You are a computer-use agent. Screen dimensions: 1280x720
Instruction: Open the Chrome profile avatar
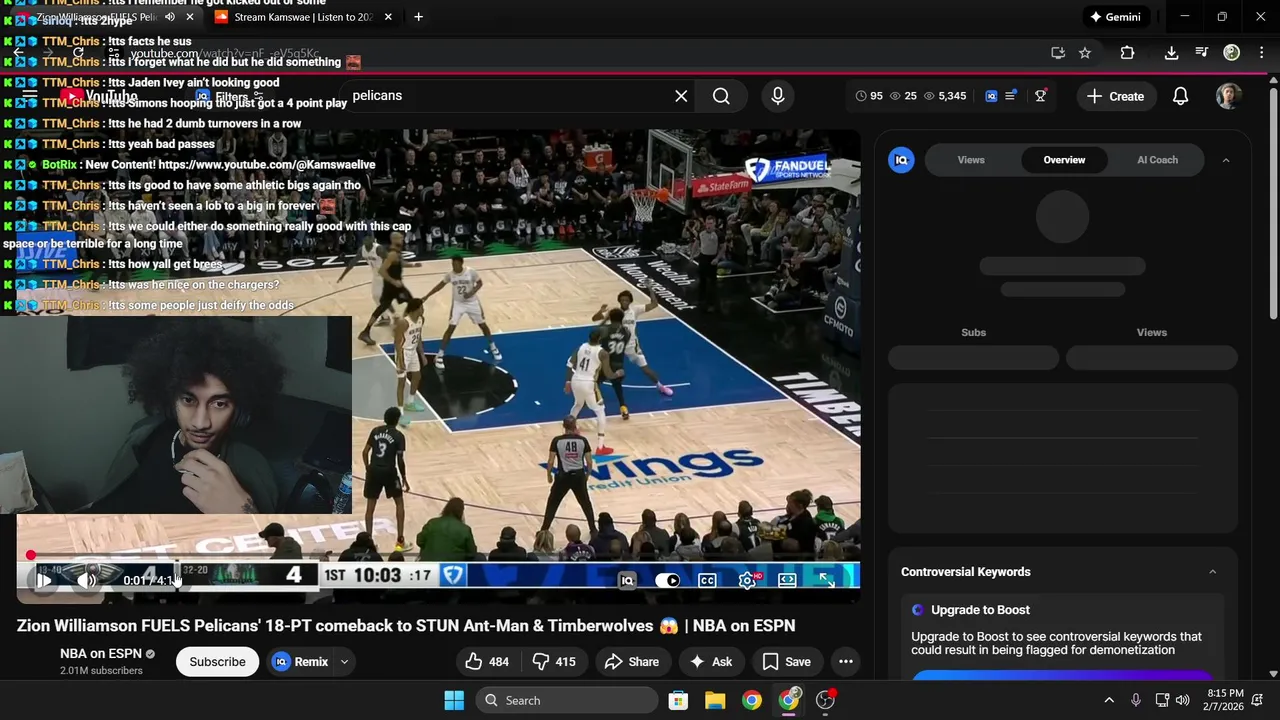pyautogui.click(x=1232, y=53)
